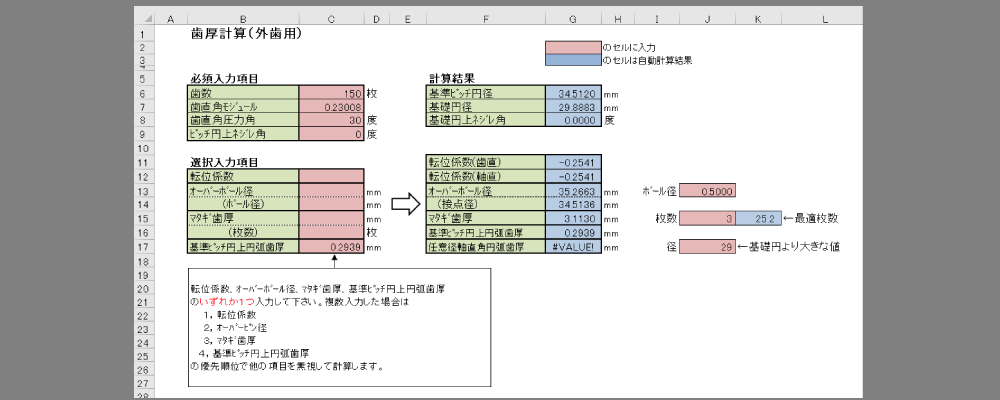Select the pressure angle cell showing 30
The width and height of the screenshot is (1000, 400).
(331, 120)
